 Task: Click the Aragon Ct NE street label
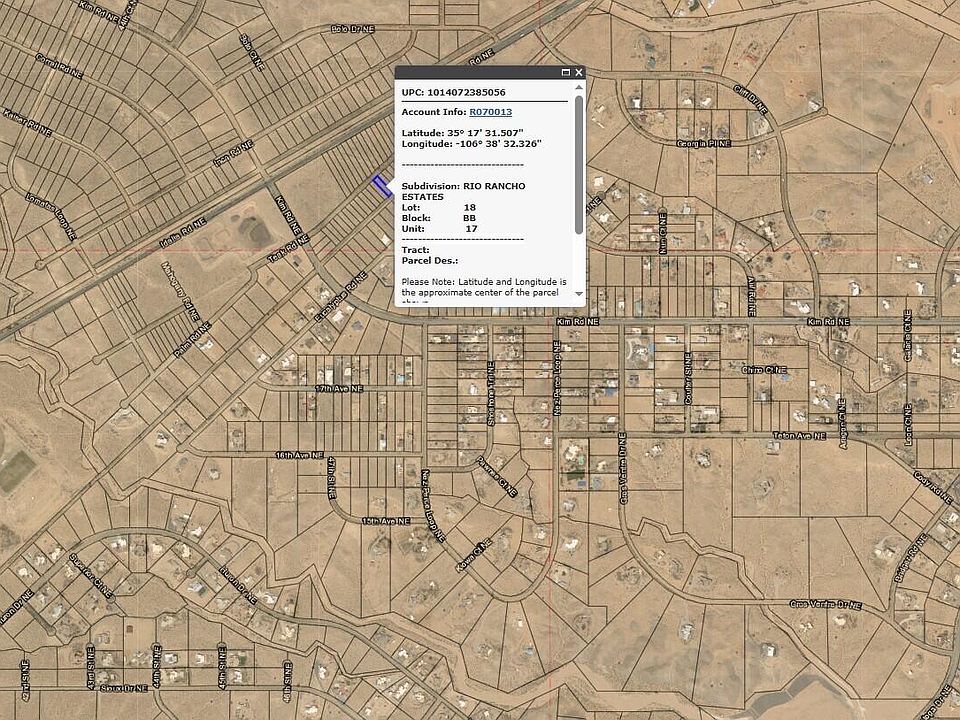pos(843,424)
